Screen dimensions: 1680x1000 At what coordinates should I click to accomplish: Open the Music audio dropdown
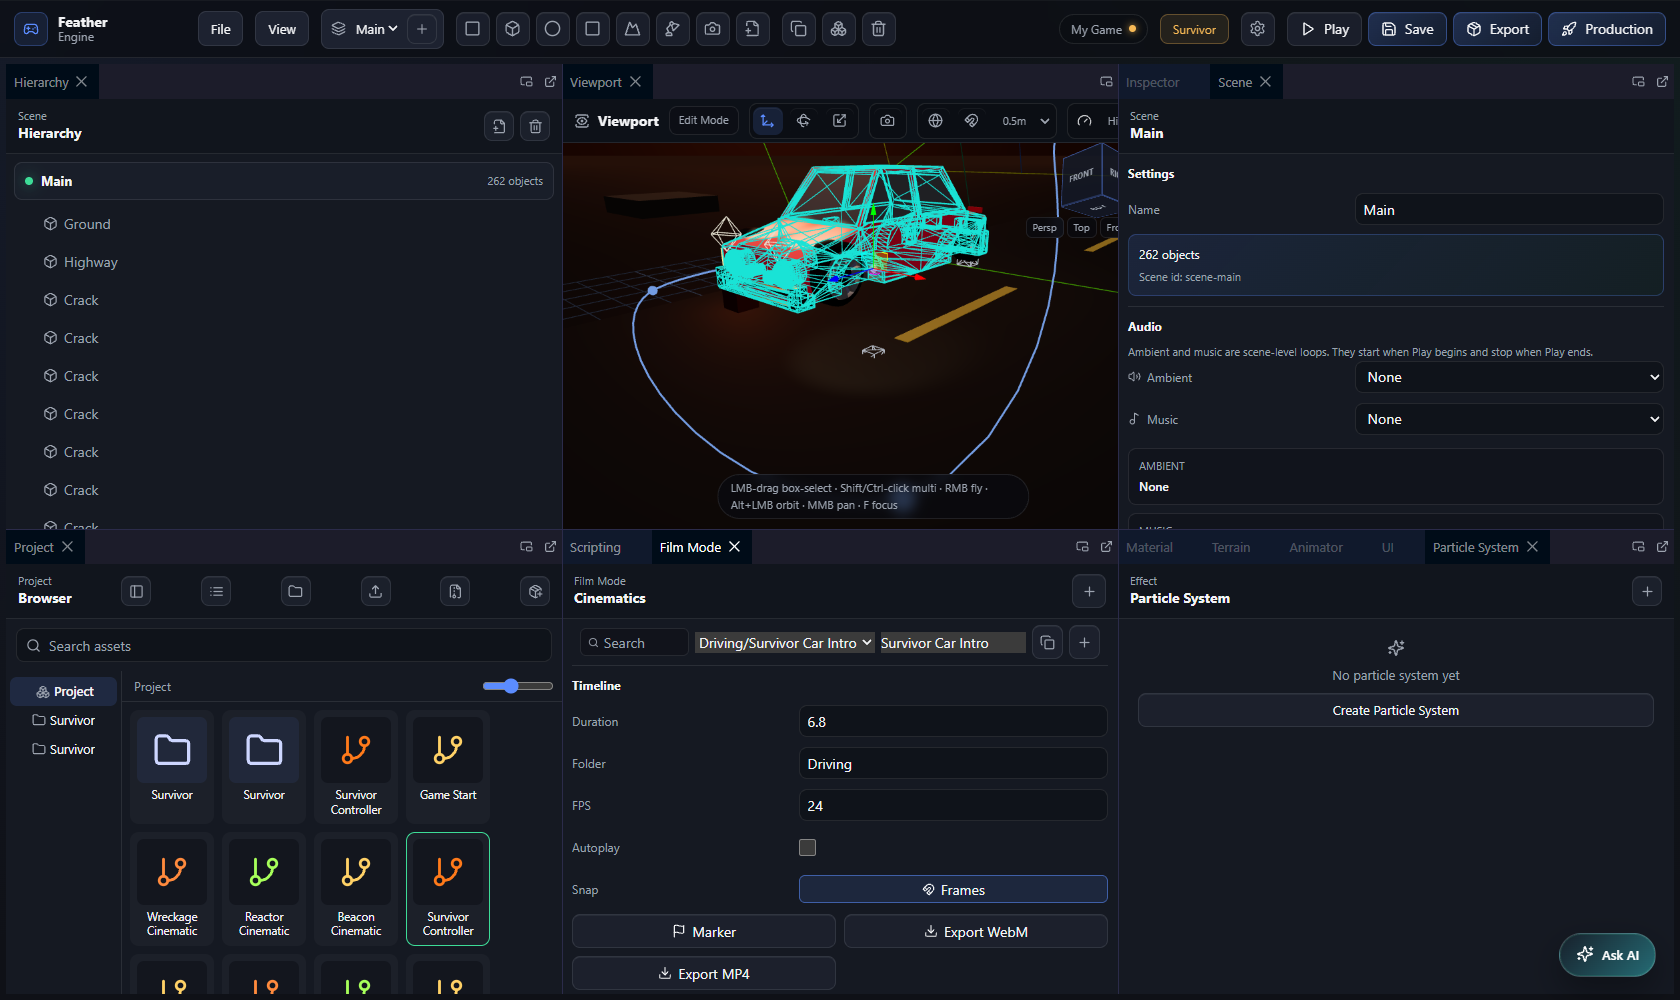point(1509,419)
